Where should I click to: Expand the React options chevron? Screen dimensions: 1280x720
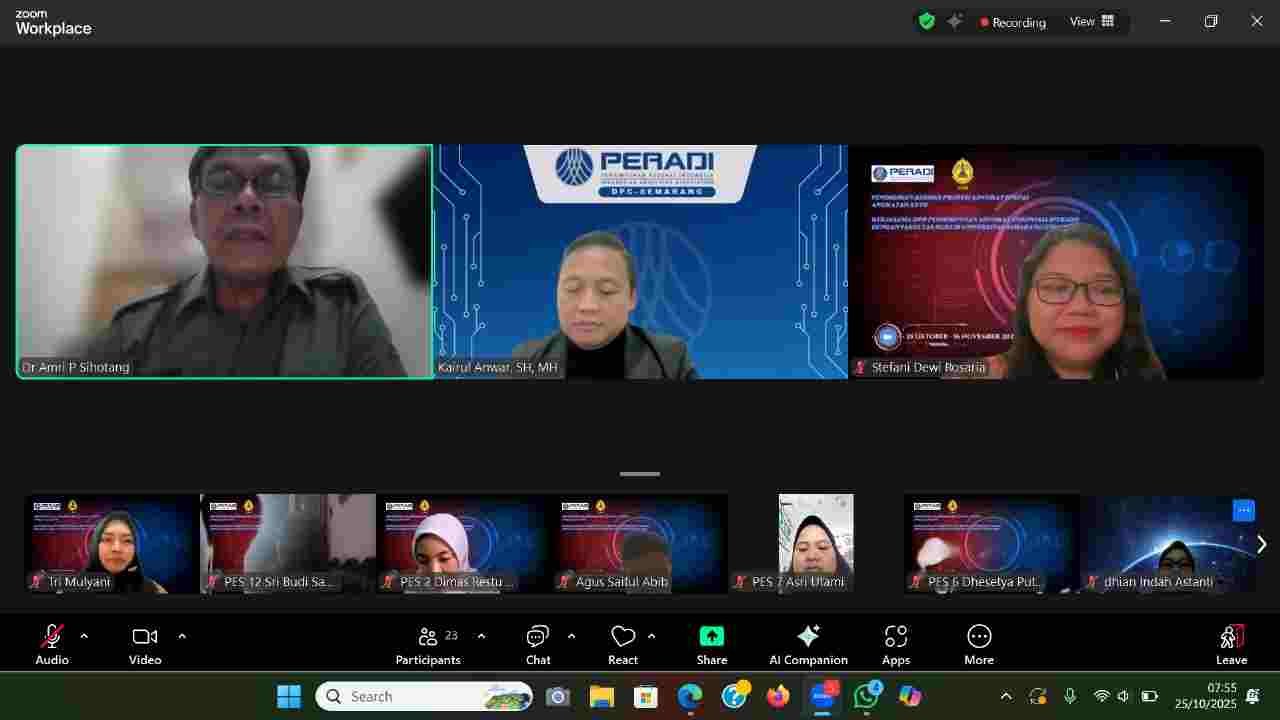pyautogui.click(x=652, y=636)
